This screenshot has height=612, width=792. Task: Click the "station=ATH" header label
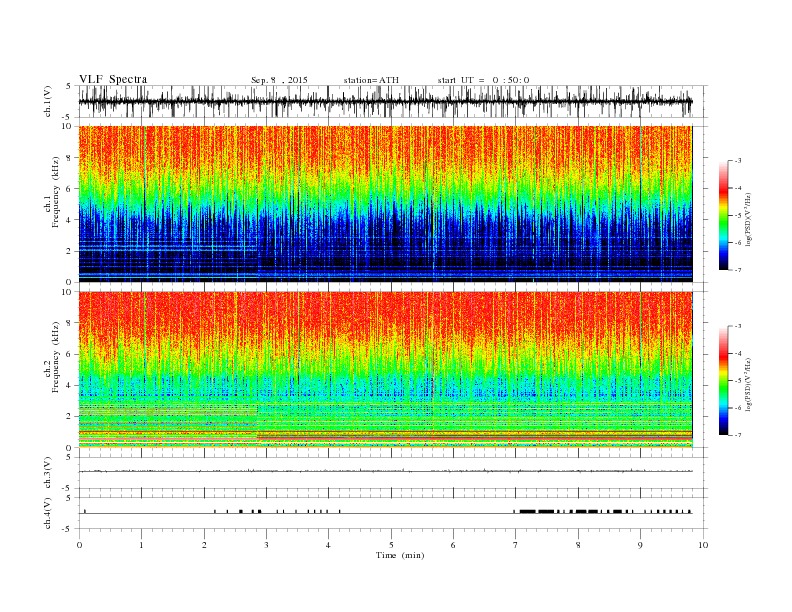pyautogui.click(x=371, y=80)
